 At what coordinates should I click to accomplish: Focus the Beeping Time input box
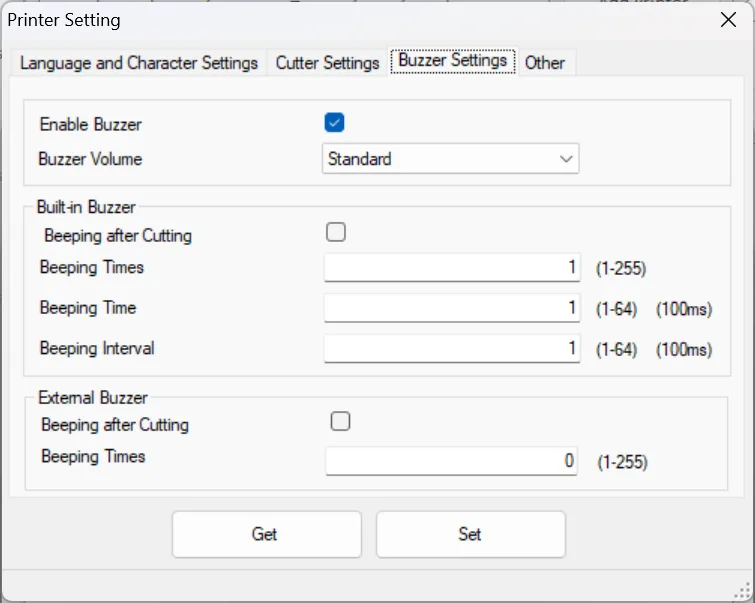[451, 308]
